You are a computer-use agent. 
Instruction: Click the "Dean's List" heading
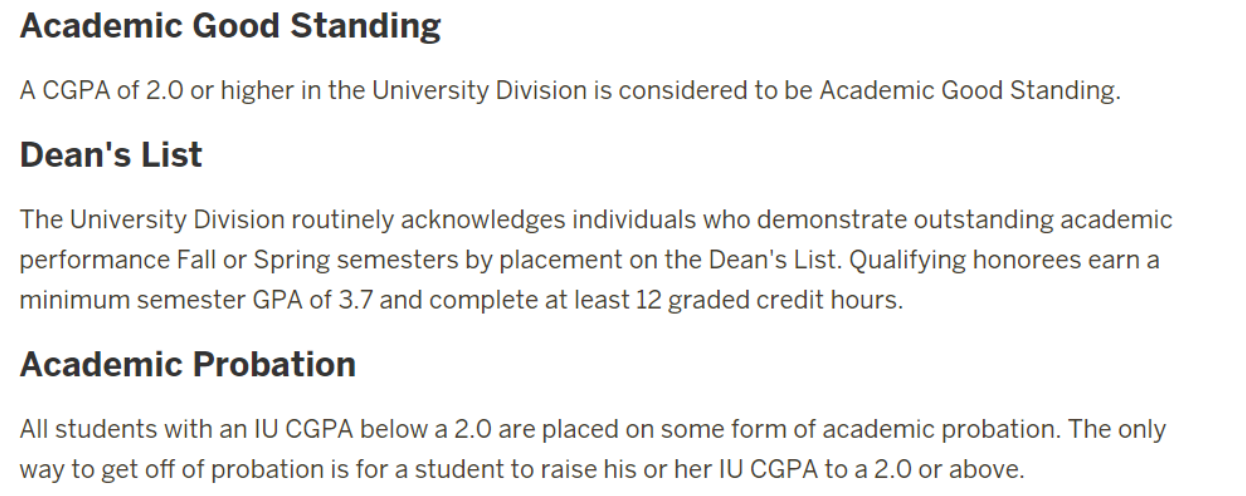(x=111, y=155)
